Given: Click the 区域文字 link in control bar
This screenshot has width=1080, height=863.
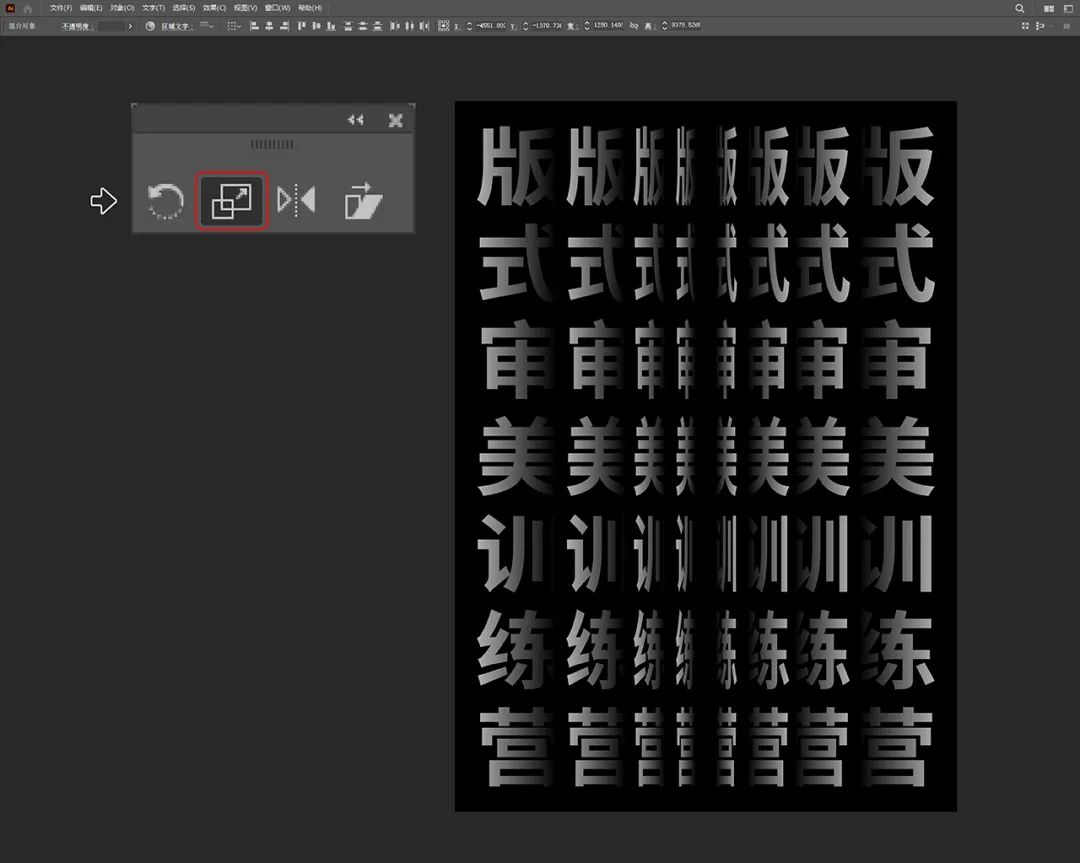Looking at the screenshot, I should point(176,25).
